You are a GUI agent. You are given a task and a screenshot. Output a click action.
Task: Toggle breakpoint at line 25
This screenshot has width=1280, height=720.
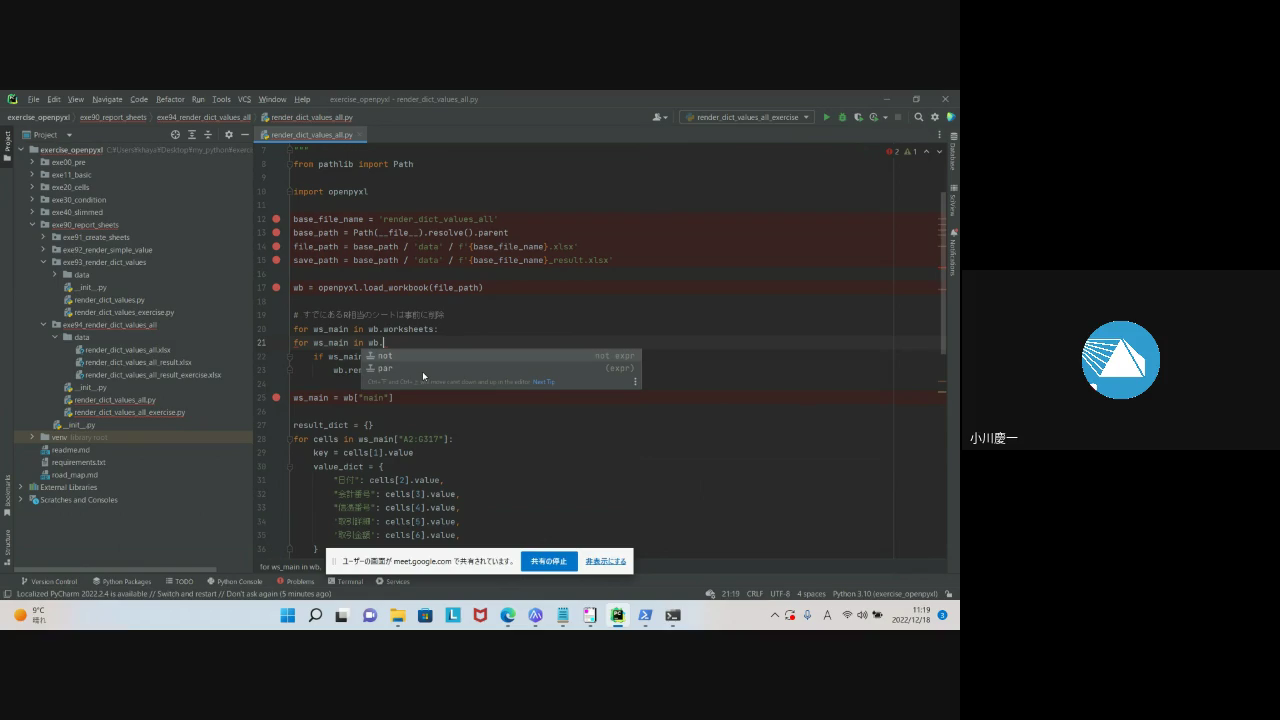pos(276,398)
